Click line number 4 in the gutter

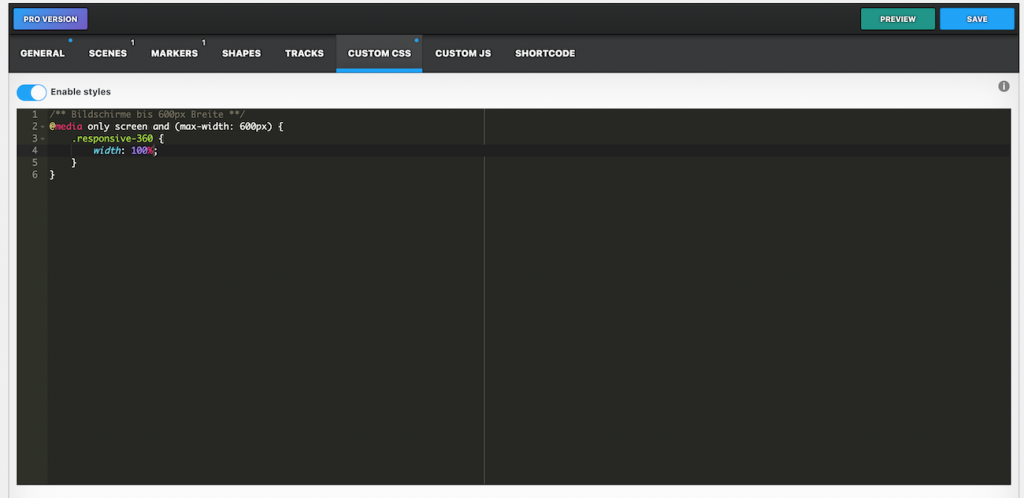click(x=35, y=151)
